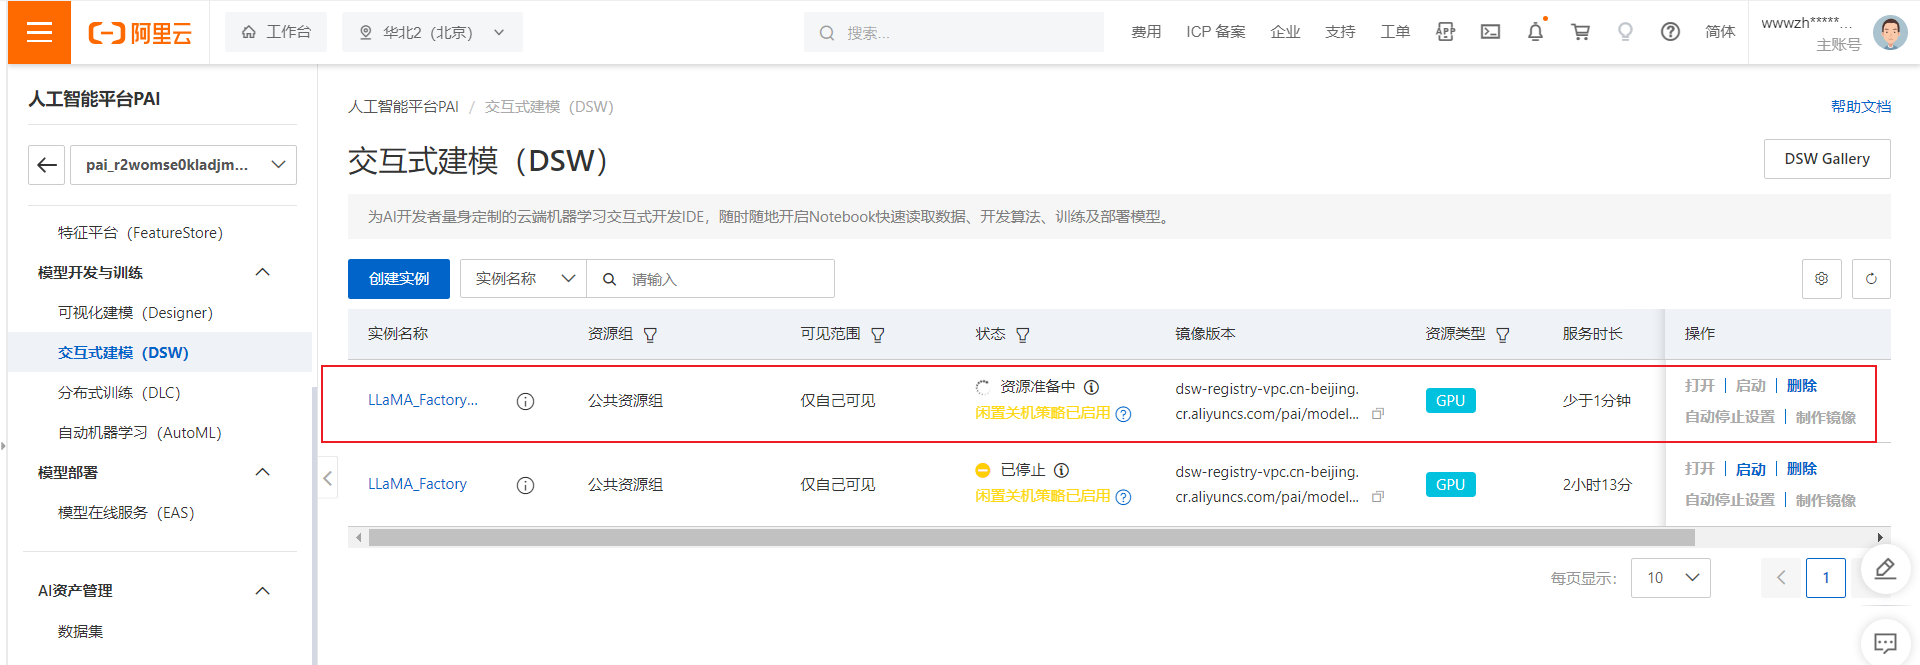Filter by status column
This screenshot has width=1920, height=665.
tap(1023, 335)
